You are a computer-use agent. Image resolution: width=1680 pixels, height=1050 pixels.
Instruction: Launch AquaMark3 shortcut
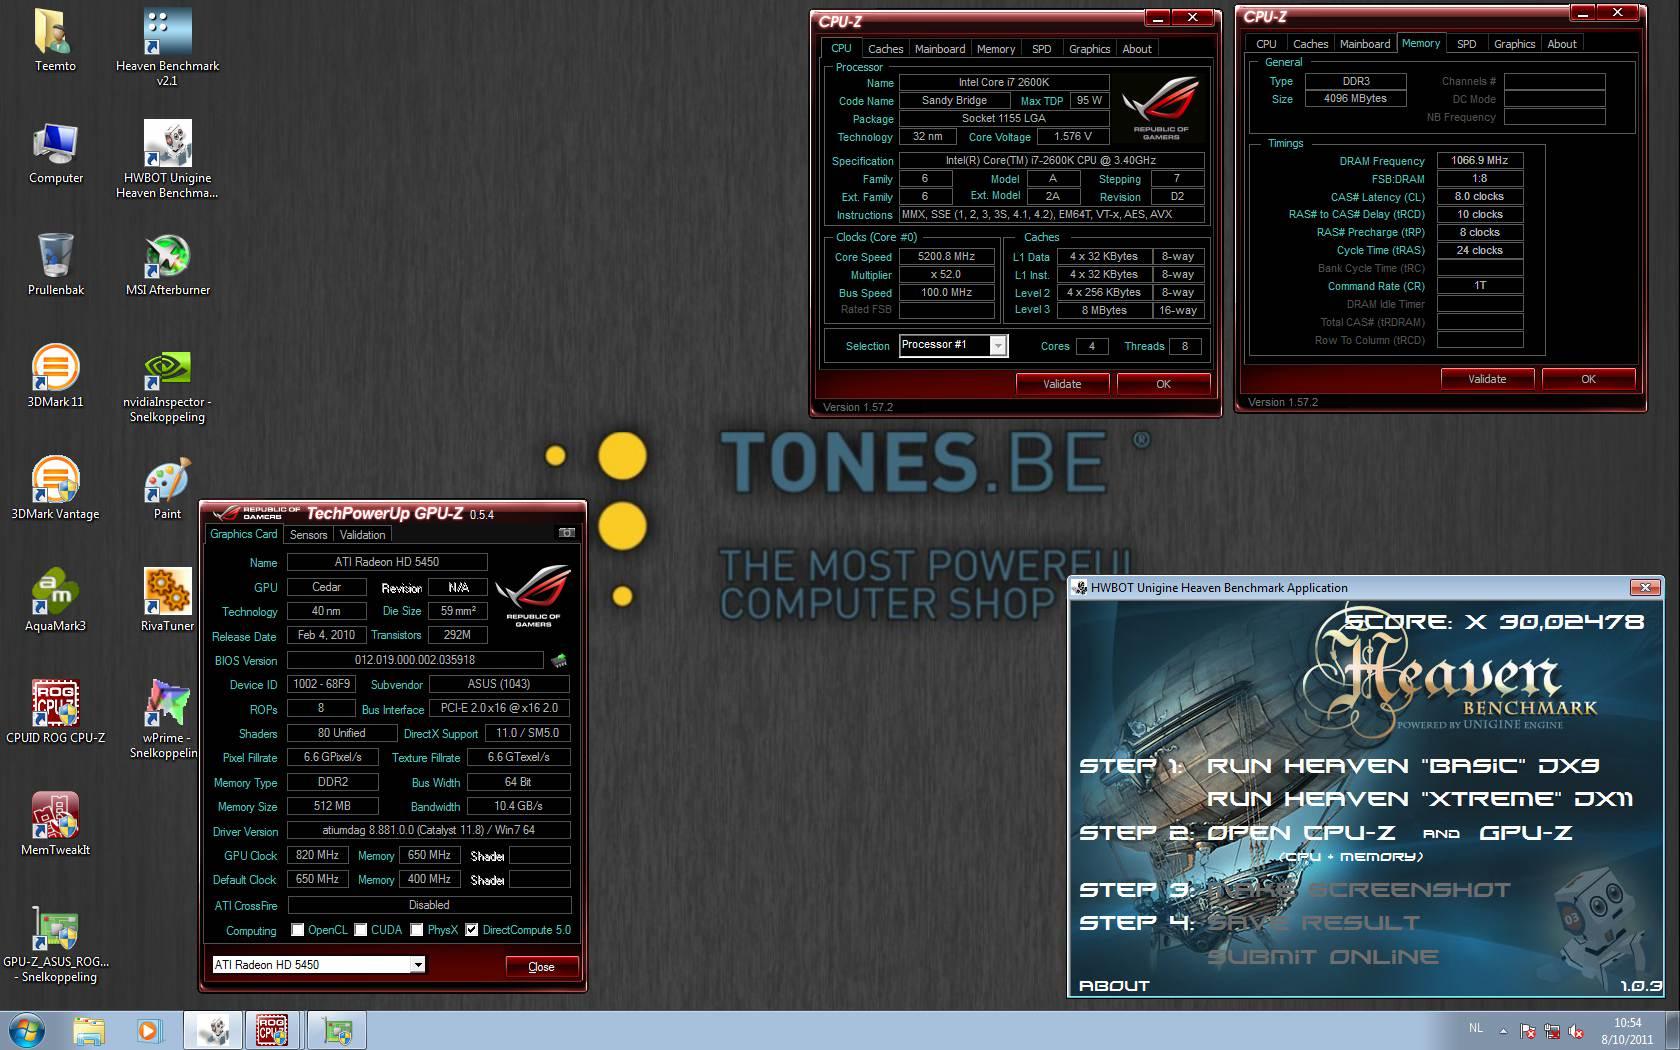[55, 600]
